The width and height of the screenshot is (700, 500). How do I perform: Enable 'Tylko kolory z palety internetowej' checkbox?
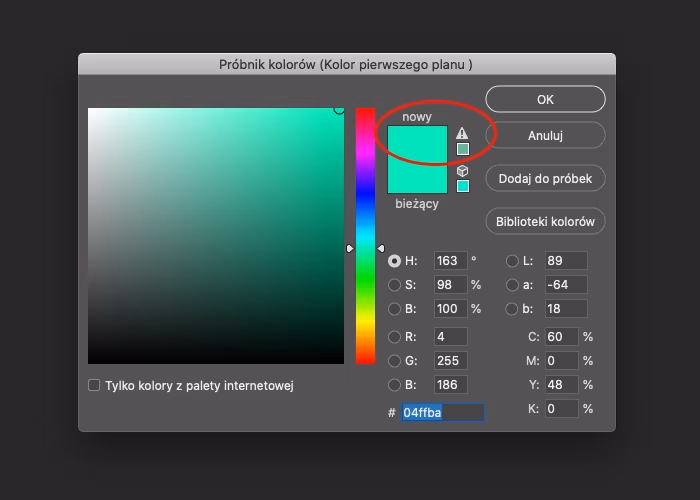coord(94,385)
